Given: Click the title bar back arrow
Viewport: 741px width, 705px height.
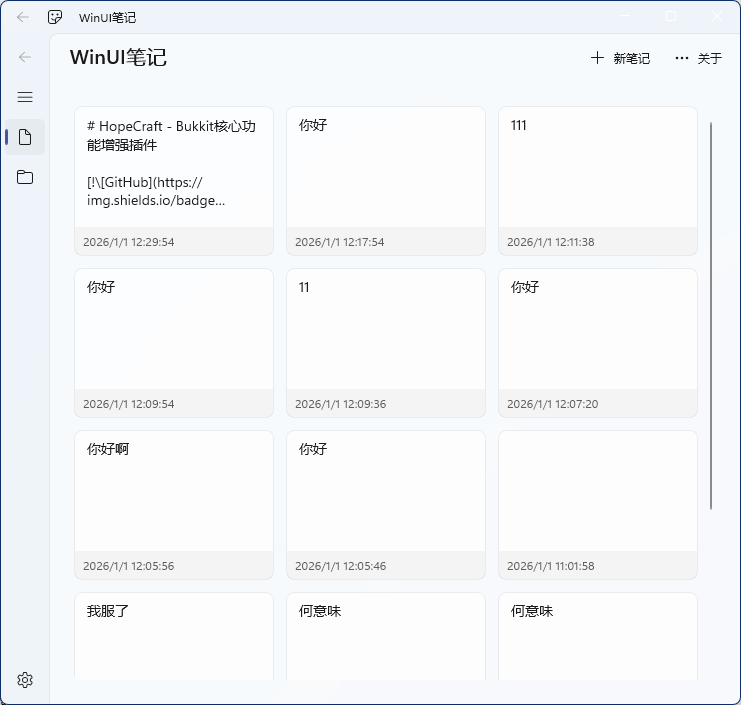Looking at the screenshot, I should click(23, 17).
